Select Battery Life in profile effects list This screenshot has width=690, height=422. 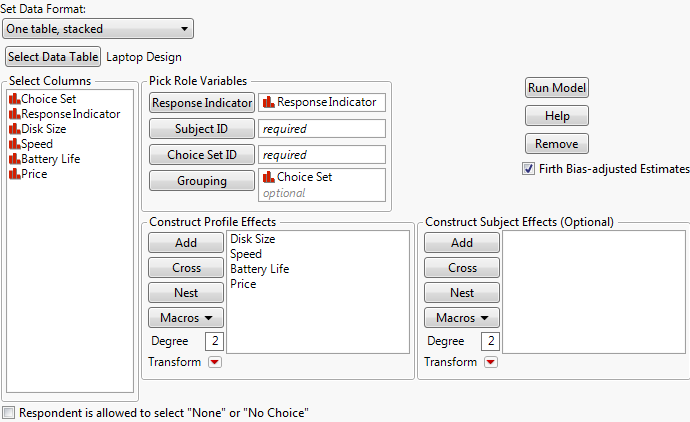click(x=257, y=269)
